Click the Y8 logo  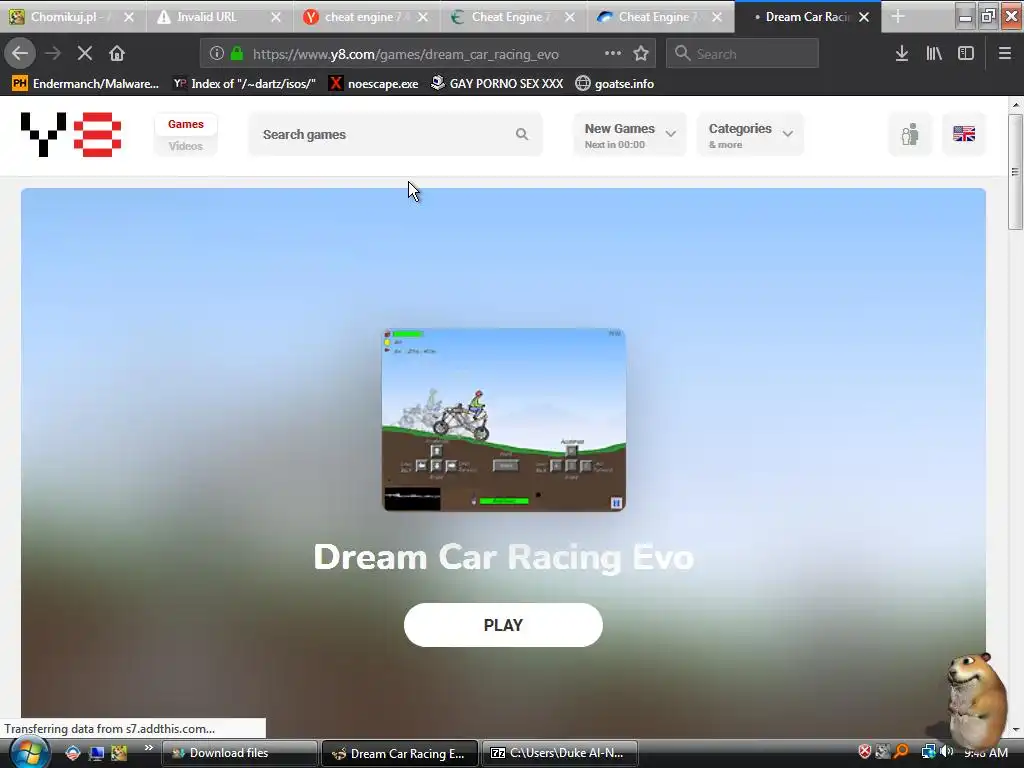tap(71, 135)
